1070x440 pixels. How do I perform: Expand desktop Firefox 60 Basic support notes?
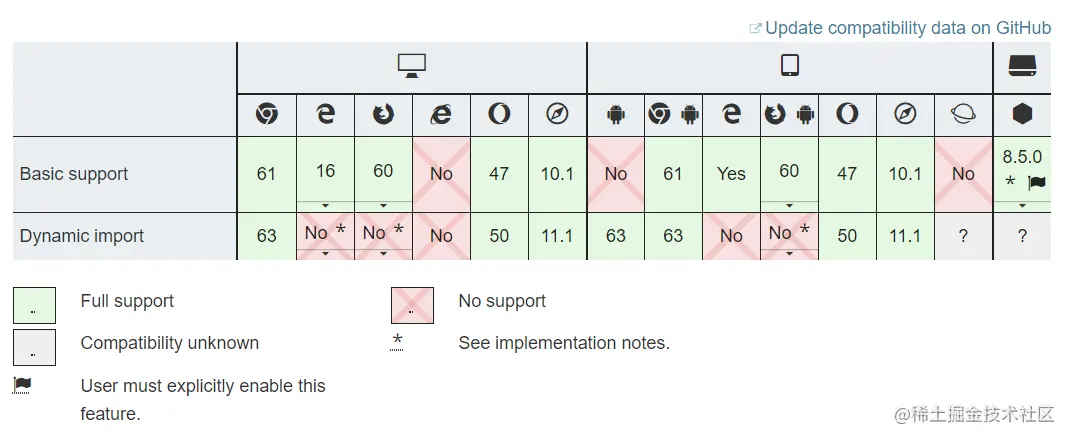point(383,205)
